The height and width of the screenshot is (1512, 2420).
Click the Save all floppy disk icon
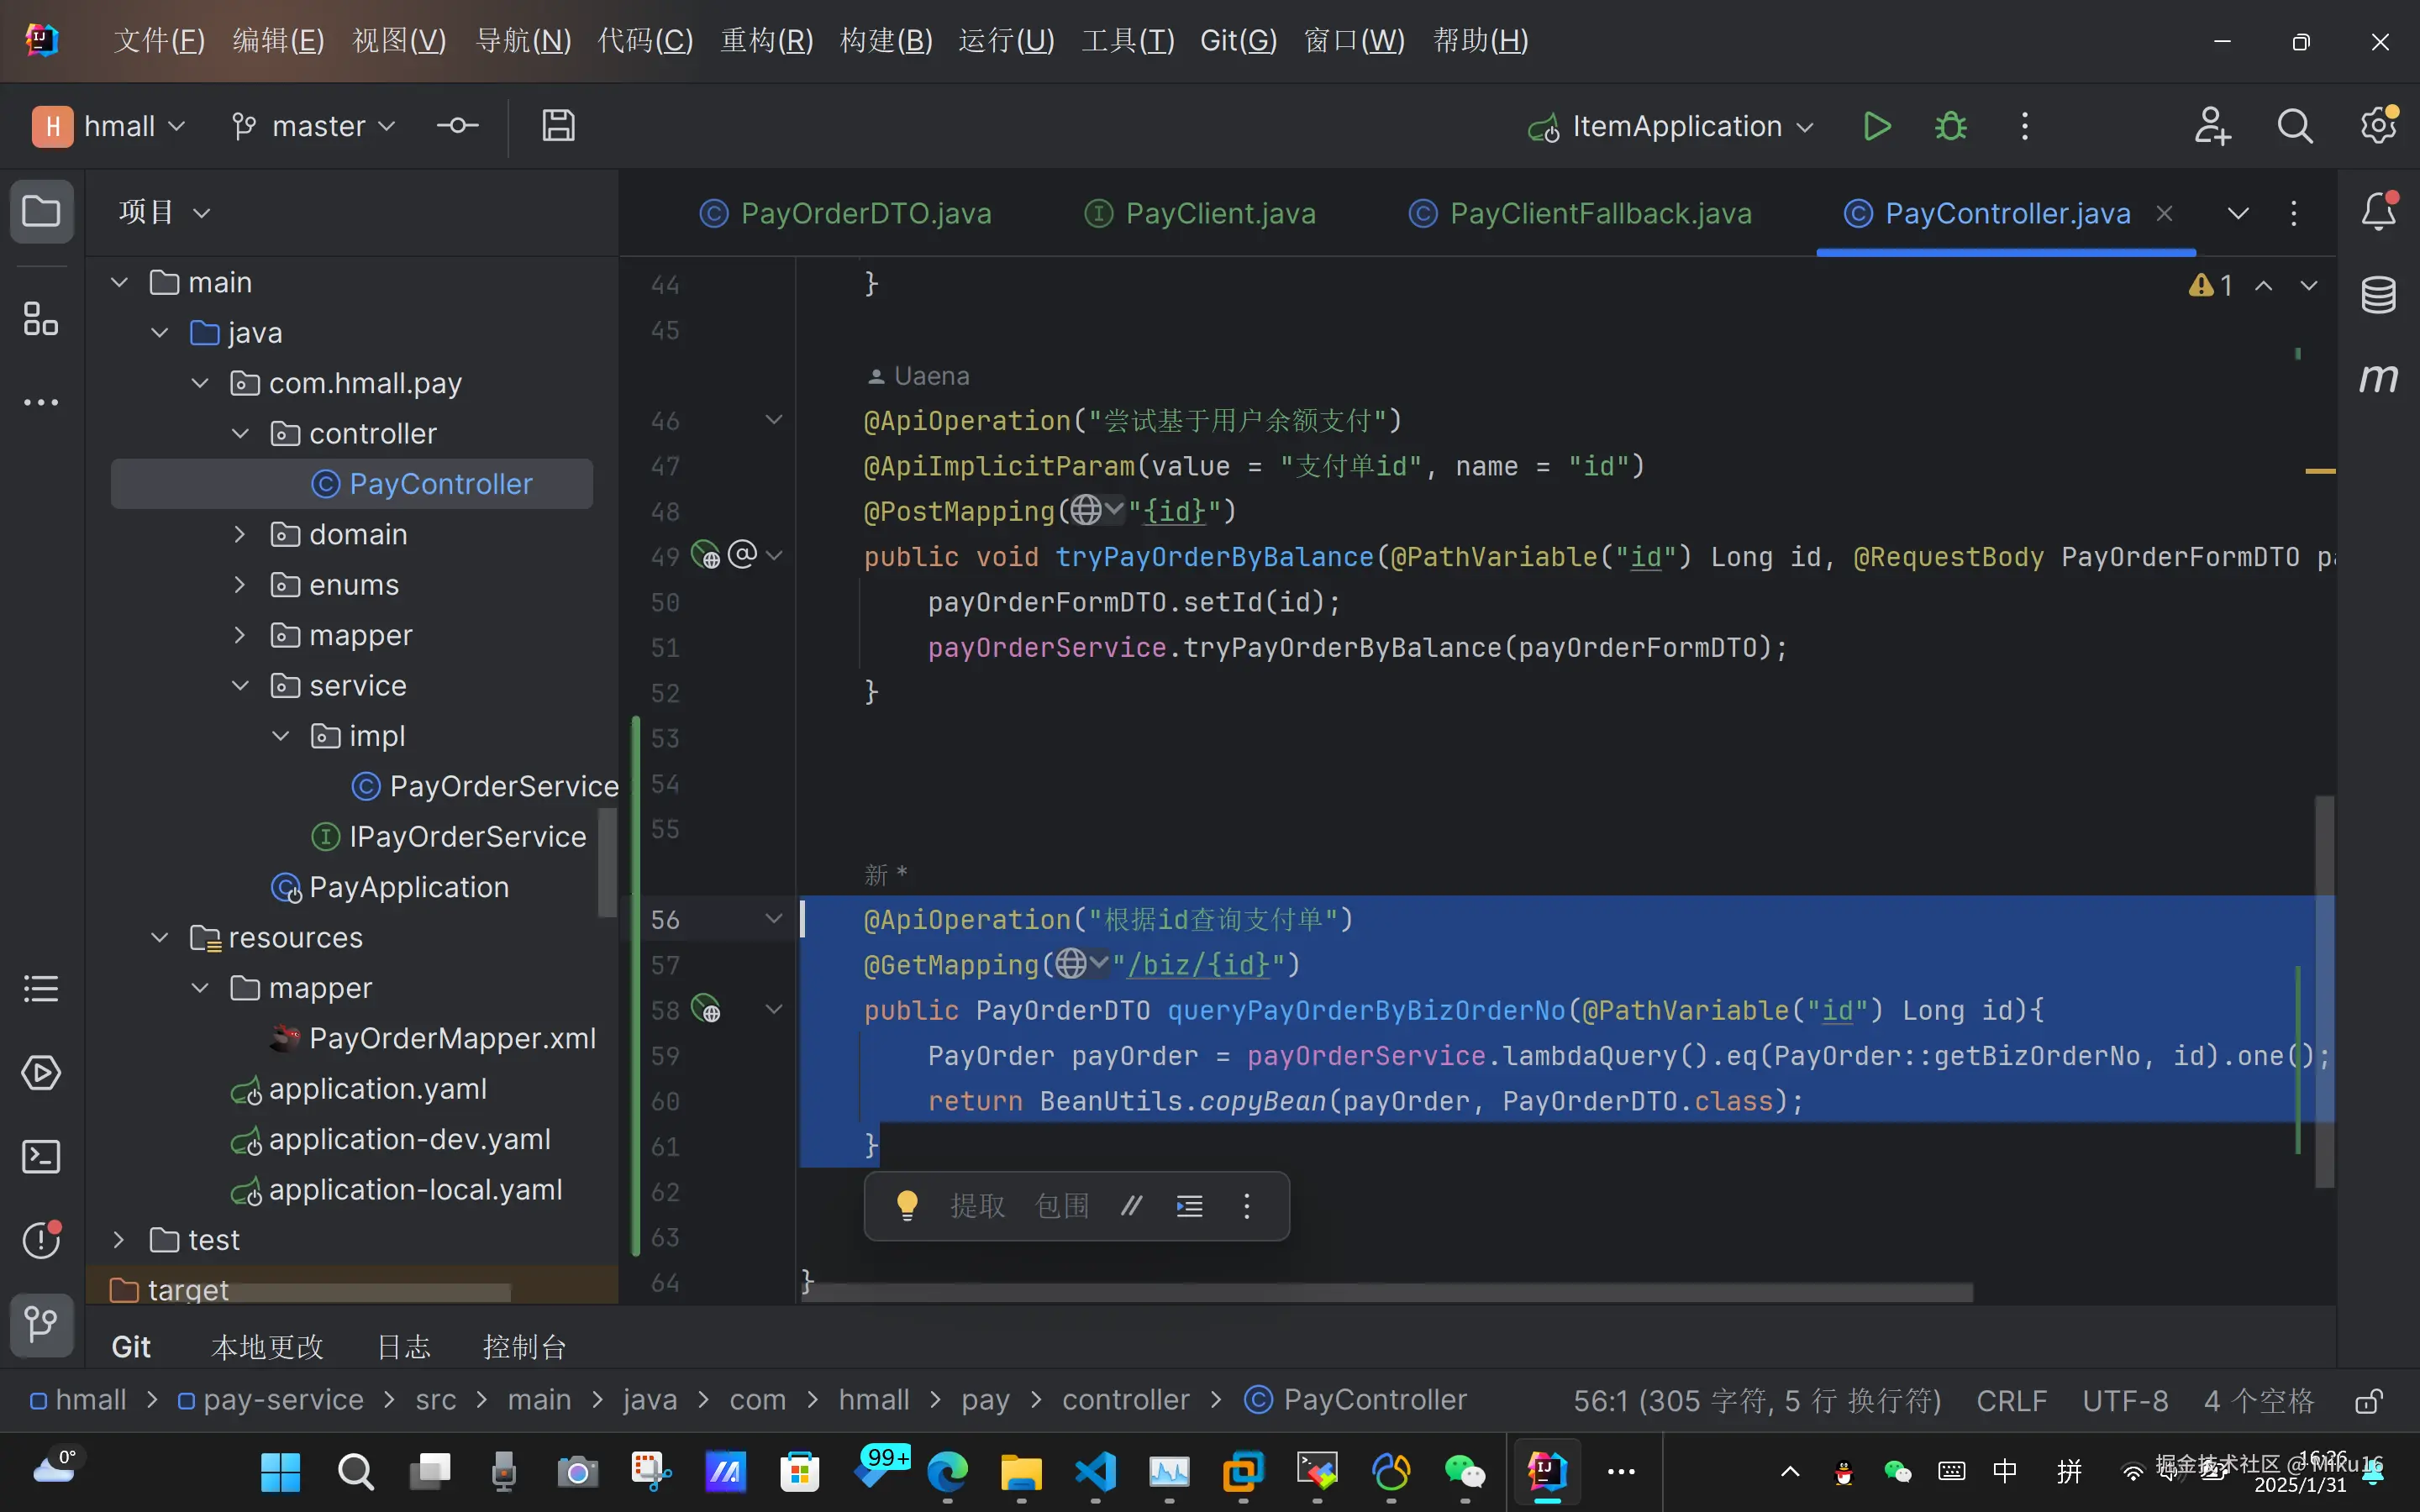coord(558,126)
